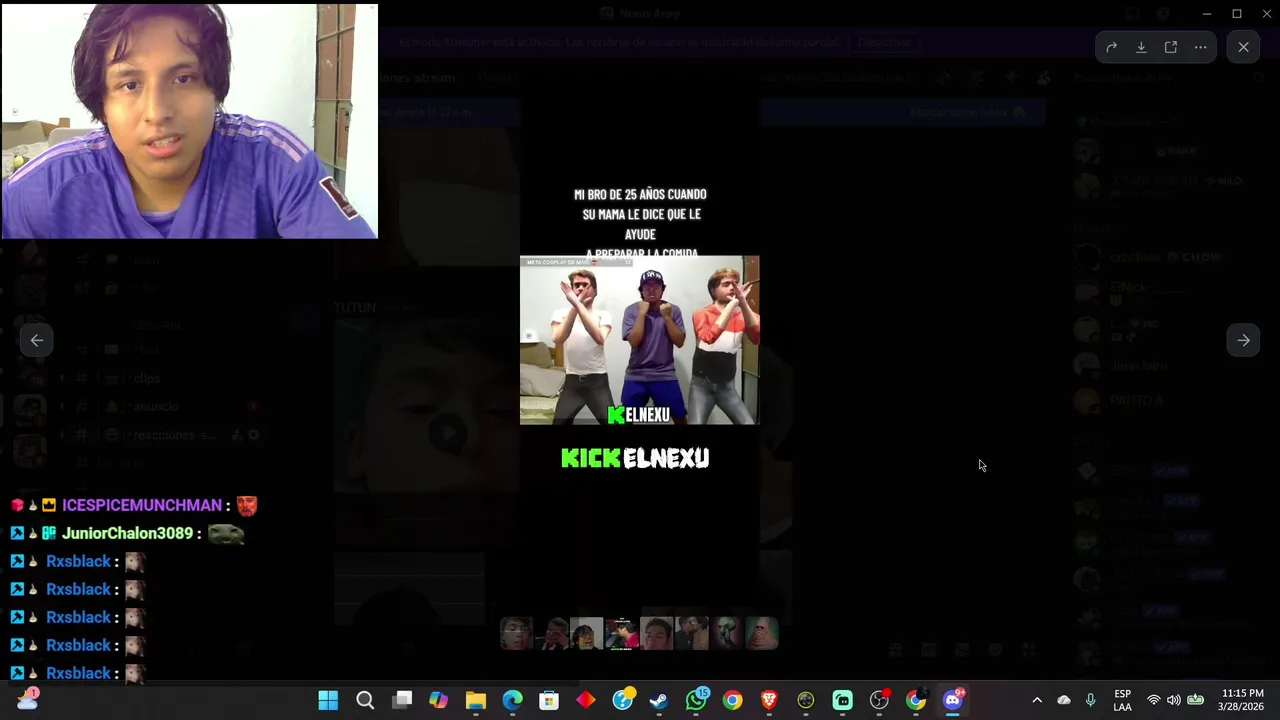Forward the image with the arrow icon
This screenshot has width=1280, height=720.
(x=1111, y=47)
